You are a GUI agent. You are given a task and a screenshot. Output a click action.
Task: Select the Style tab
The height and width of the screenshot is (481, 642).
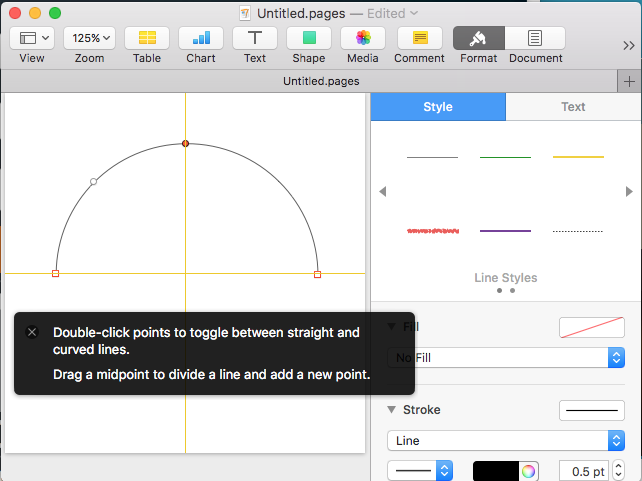tap(438, 107)
